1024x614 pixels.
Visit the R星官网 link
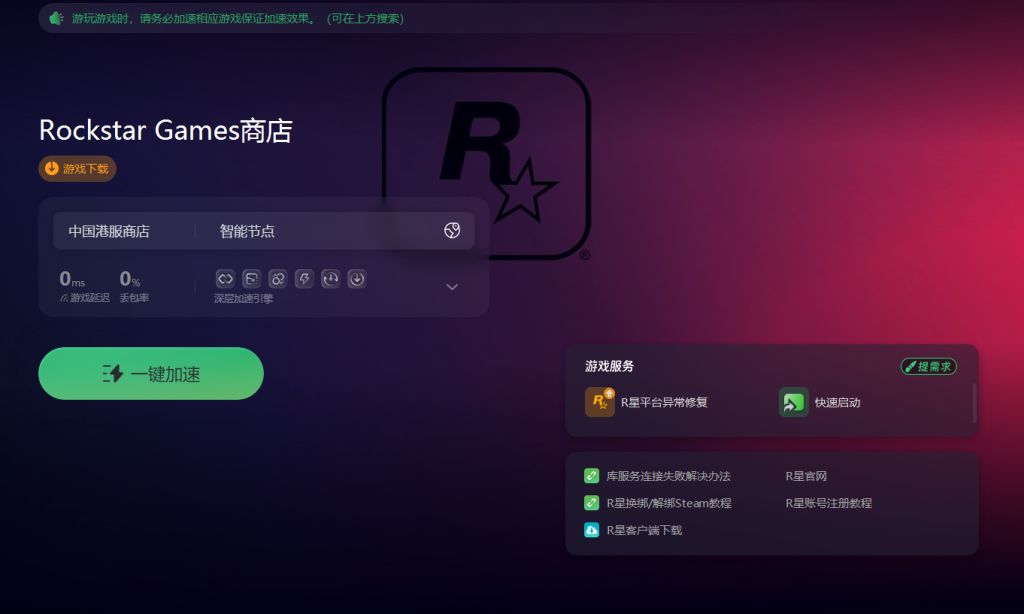806,476
